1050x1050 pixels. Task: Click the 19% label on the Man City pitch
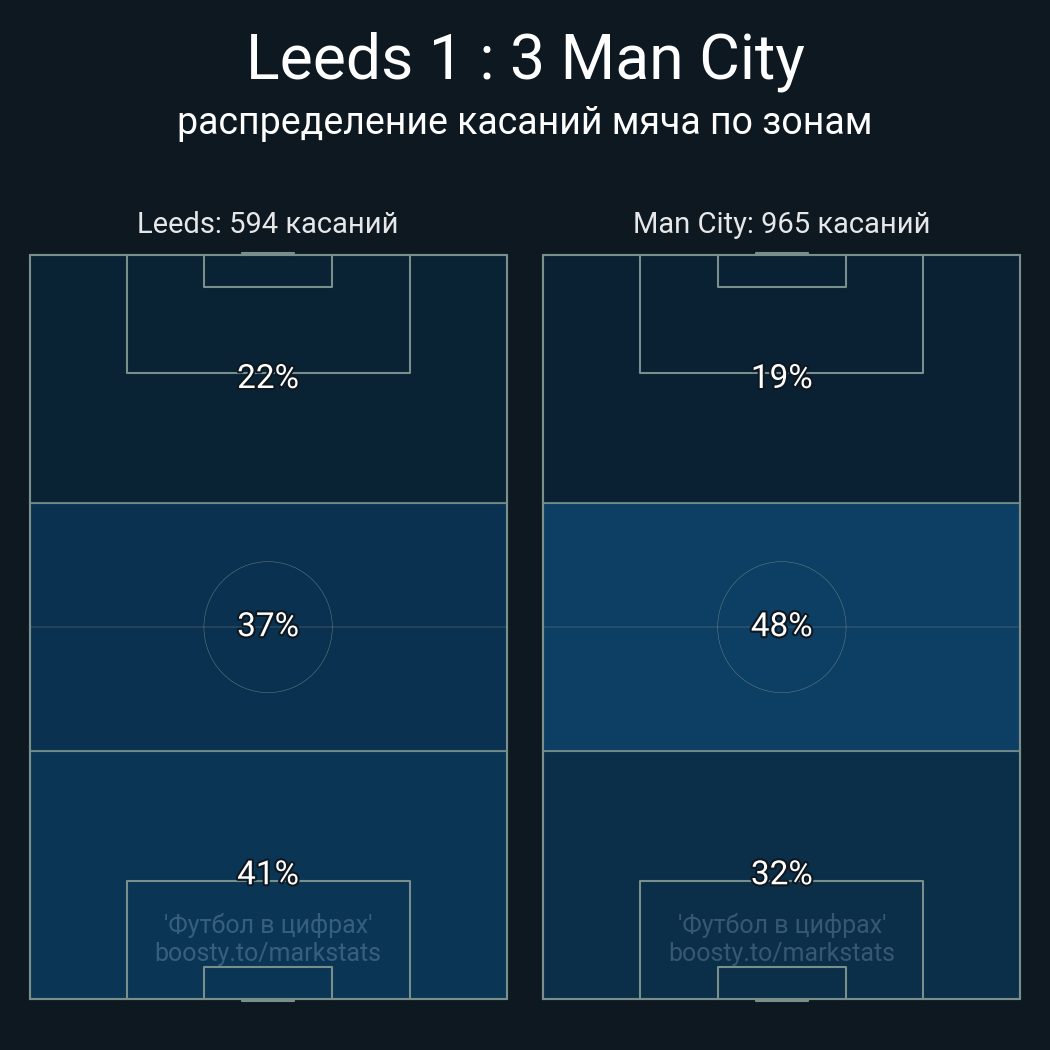[x=782, y=377]
